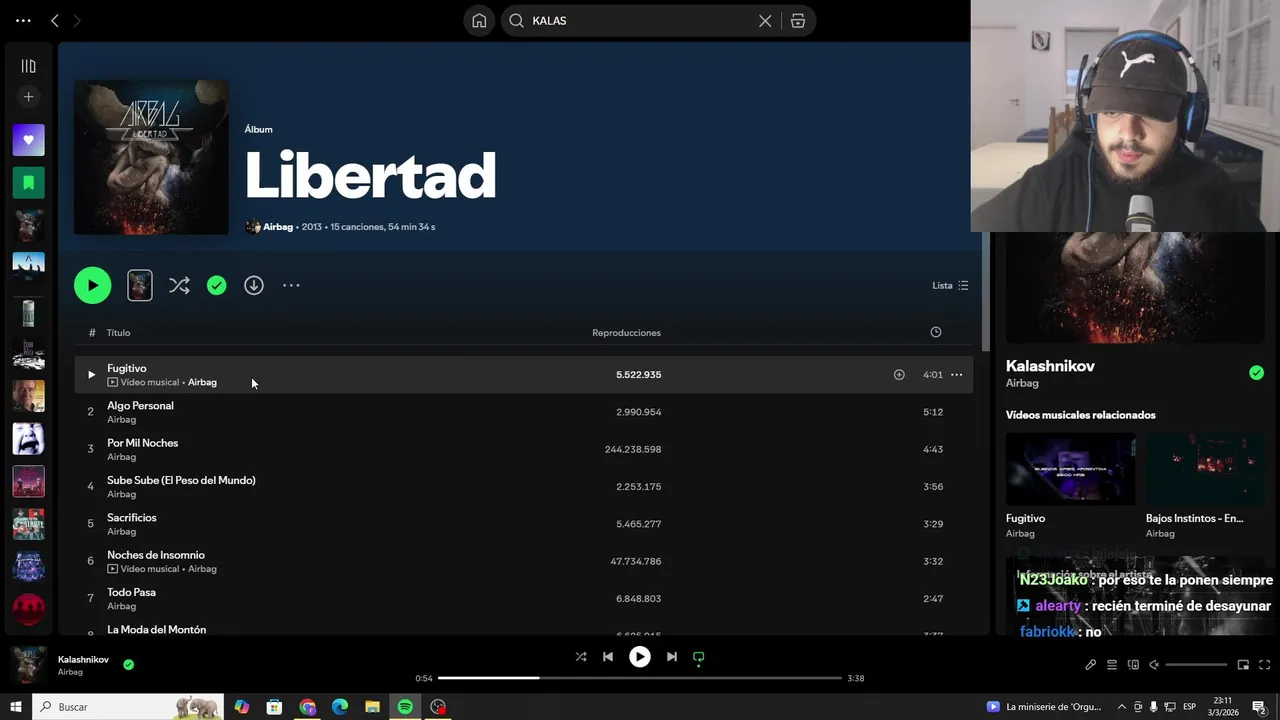Screen dimensions: 1280x720
Task: Open Spotify from the taskbar
Action: tap(405, 707)
